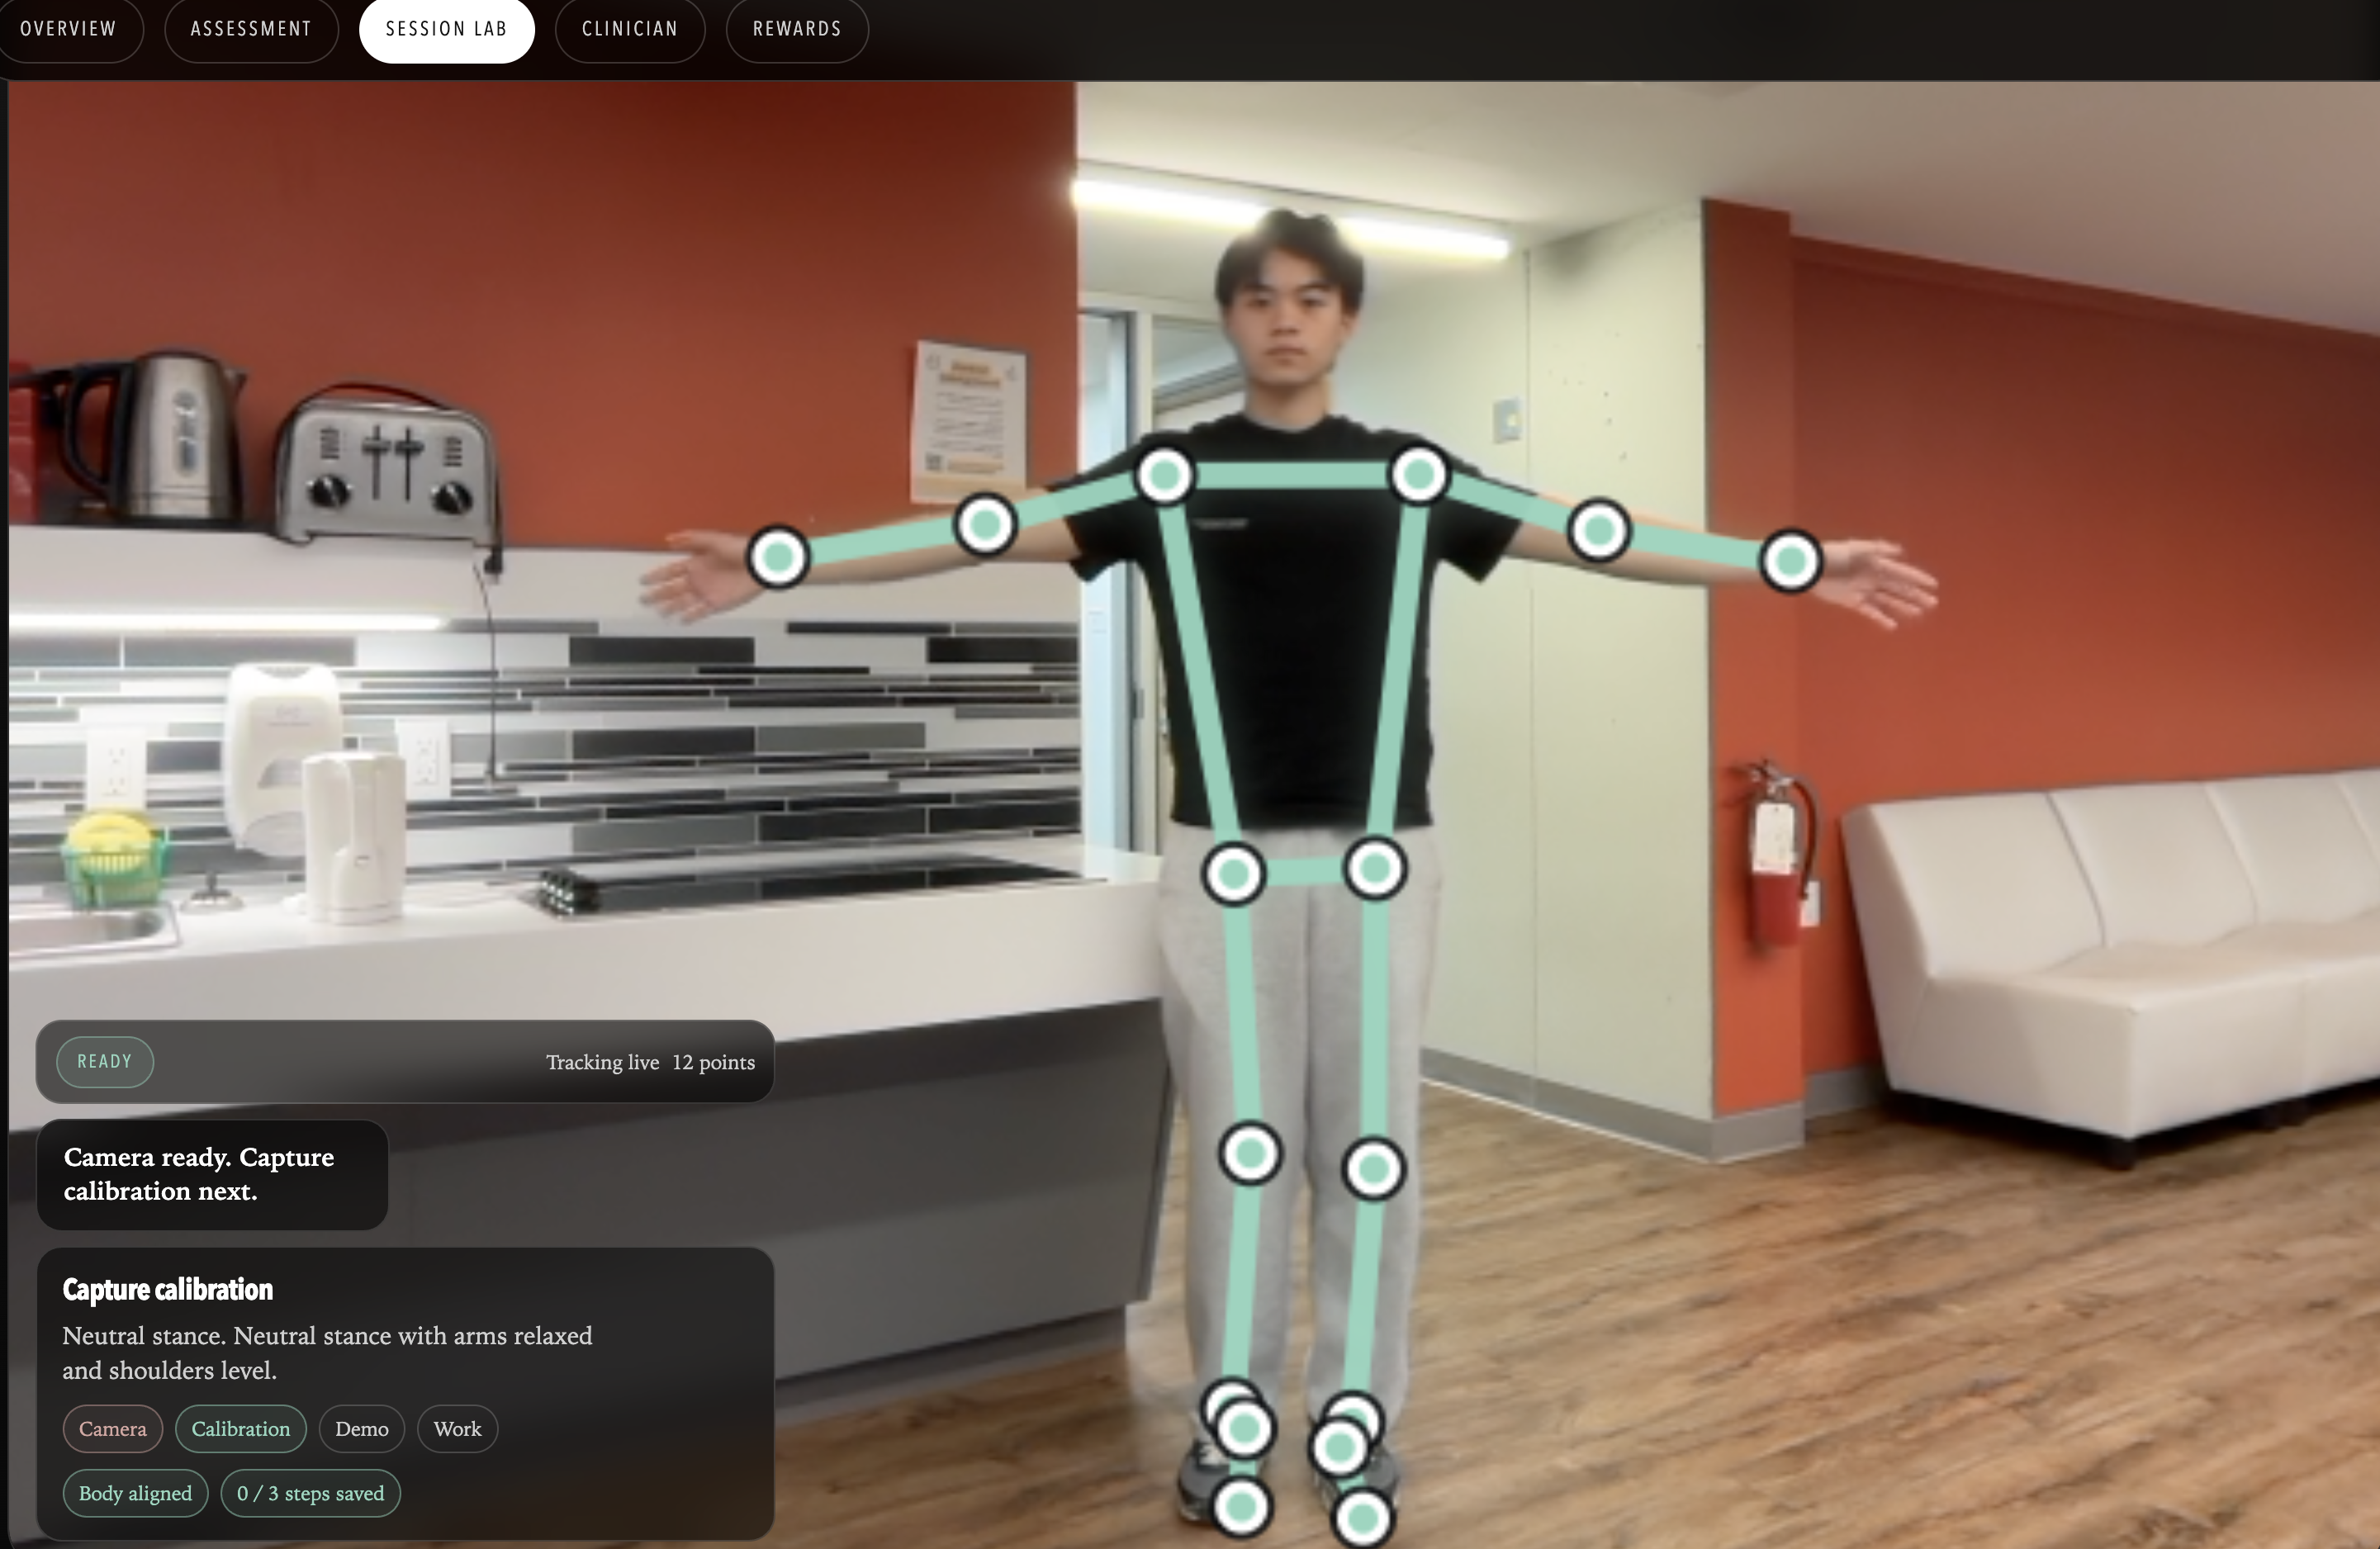
Task: Switch to the Assessment tab
Action: click(x=251, y=29)
